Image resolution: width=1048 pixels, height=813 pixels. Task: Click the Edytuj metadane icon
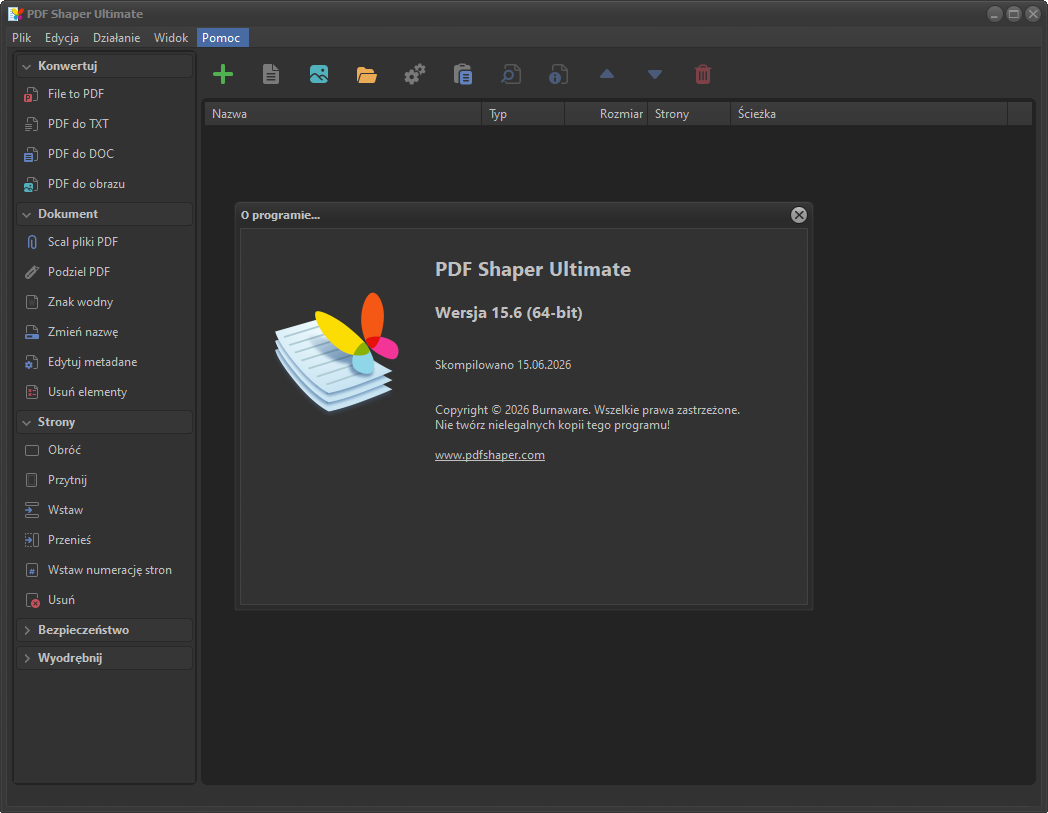31,362
